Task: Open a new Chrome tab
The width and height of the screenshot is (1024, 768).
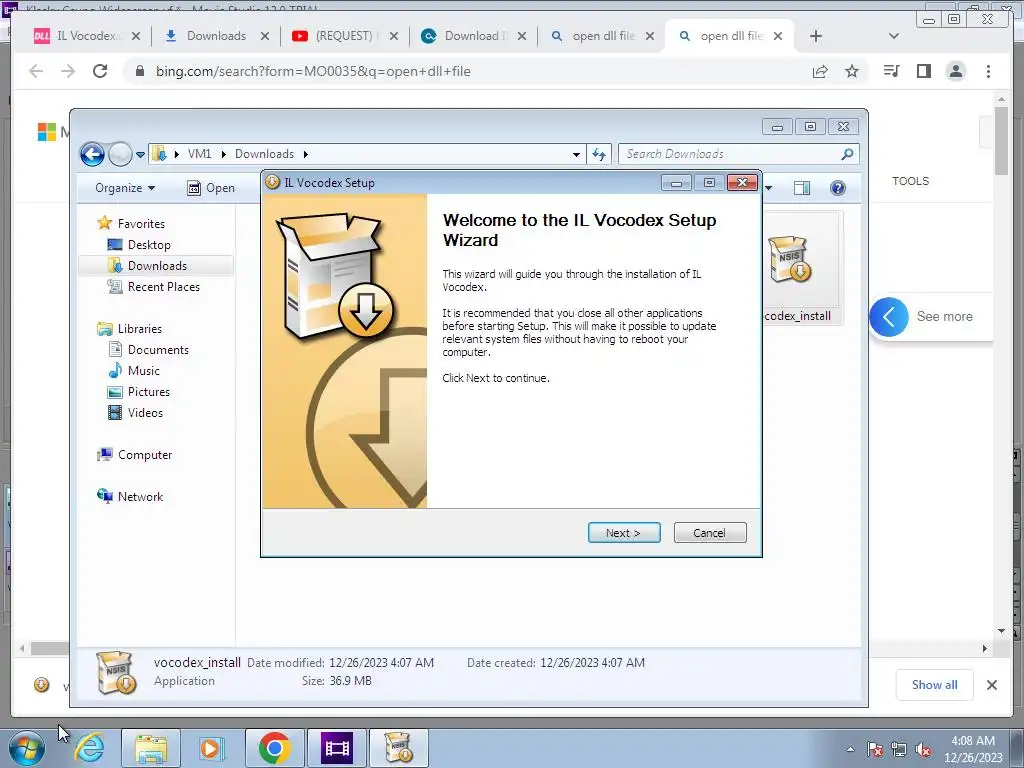Action: [816, 36]
